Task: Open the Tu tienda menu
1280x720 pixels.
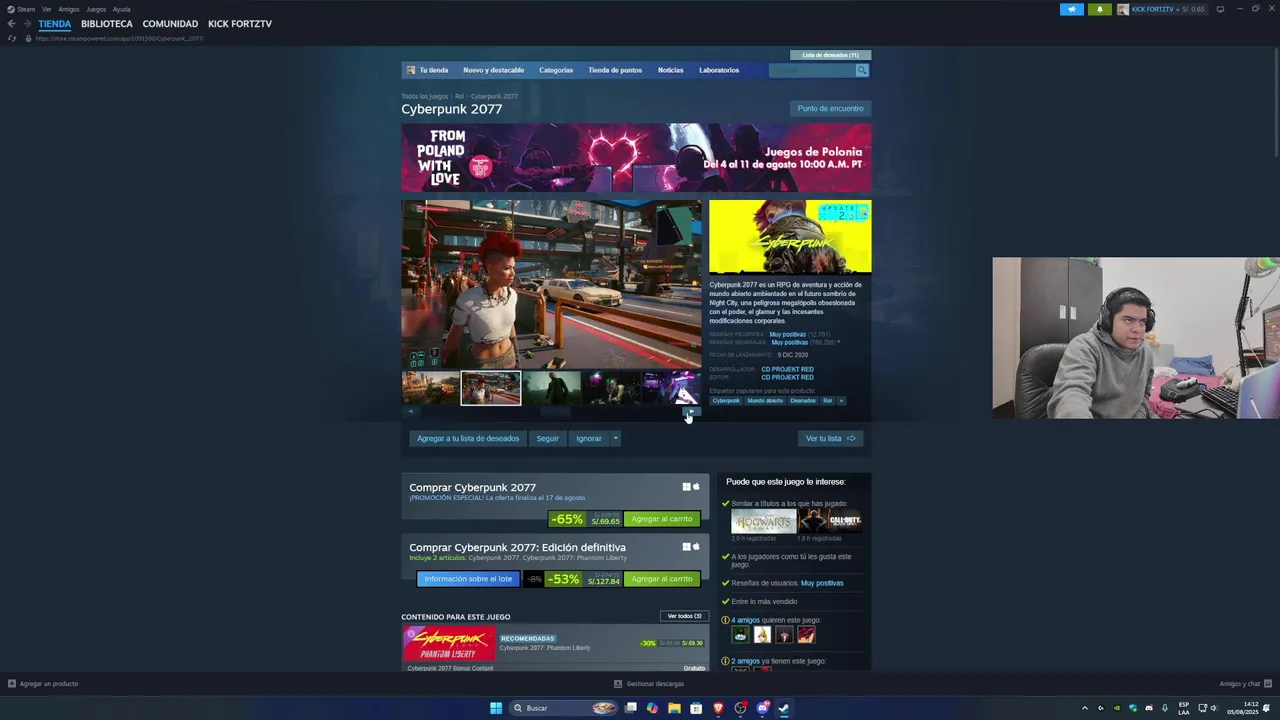Action: 434,70
